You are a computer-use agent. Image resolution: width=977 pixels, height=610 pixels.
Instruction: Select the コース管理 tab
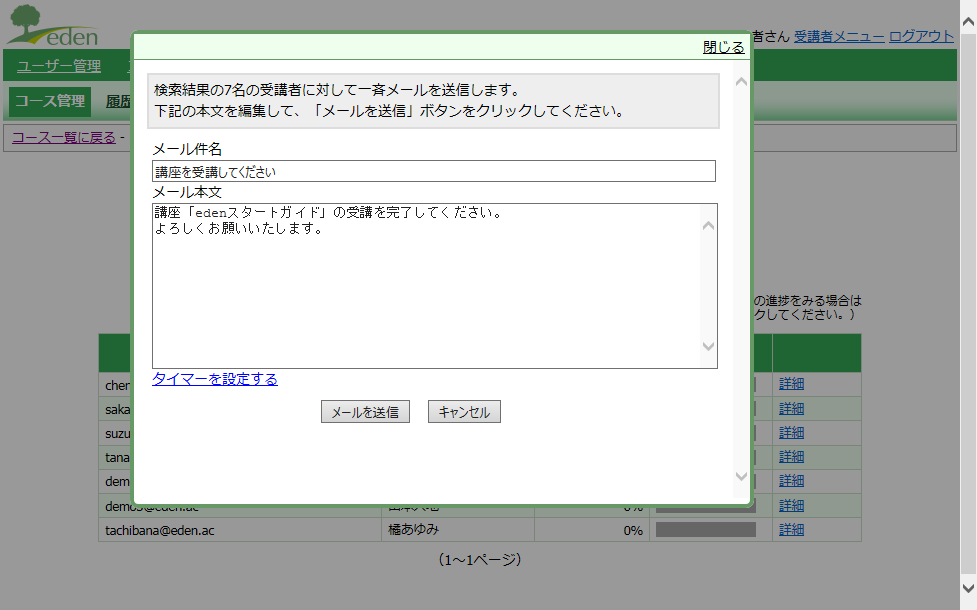[x=50, y=102]
